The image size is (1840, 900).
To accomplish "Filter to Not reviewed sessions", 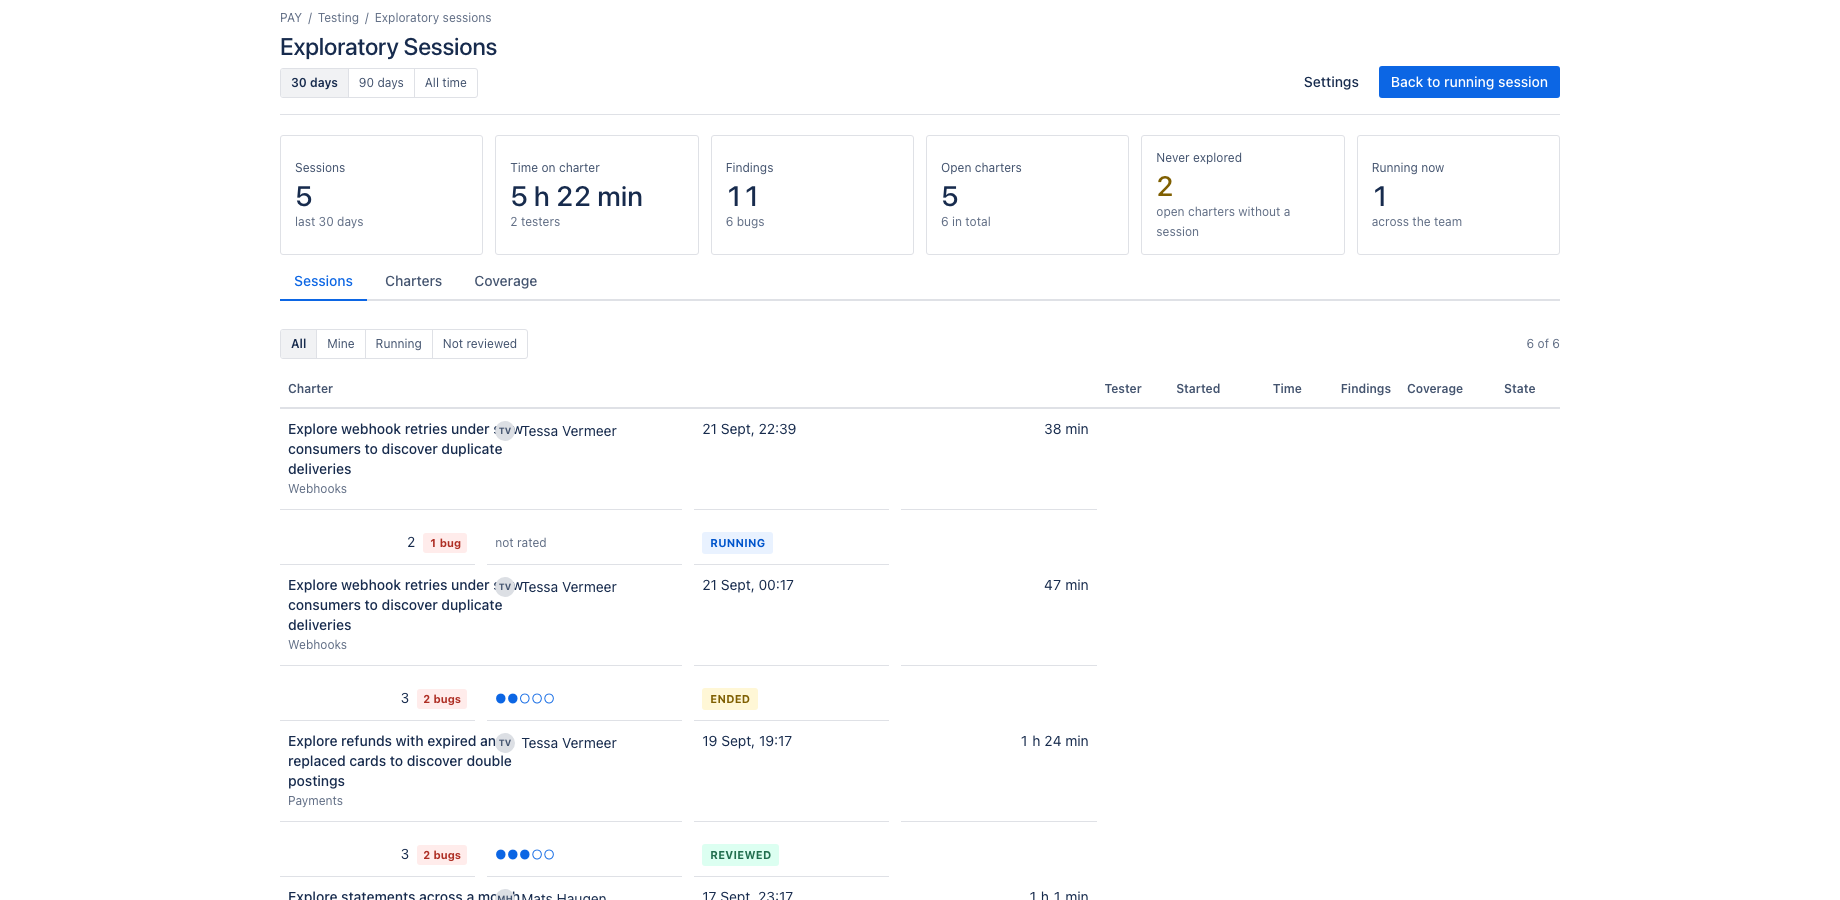I will point(480,344).
